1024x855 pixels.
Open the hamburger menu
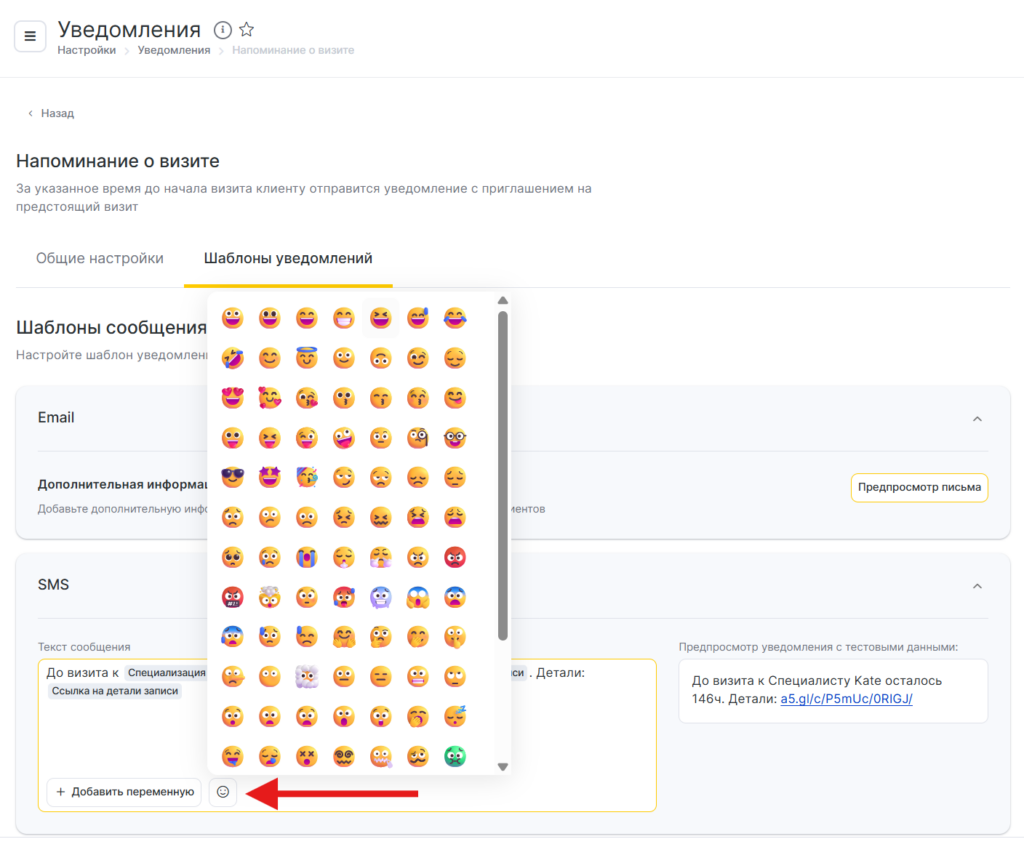tap(30, 36)
